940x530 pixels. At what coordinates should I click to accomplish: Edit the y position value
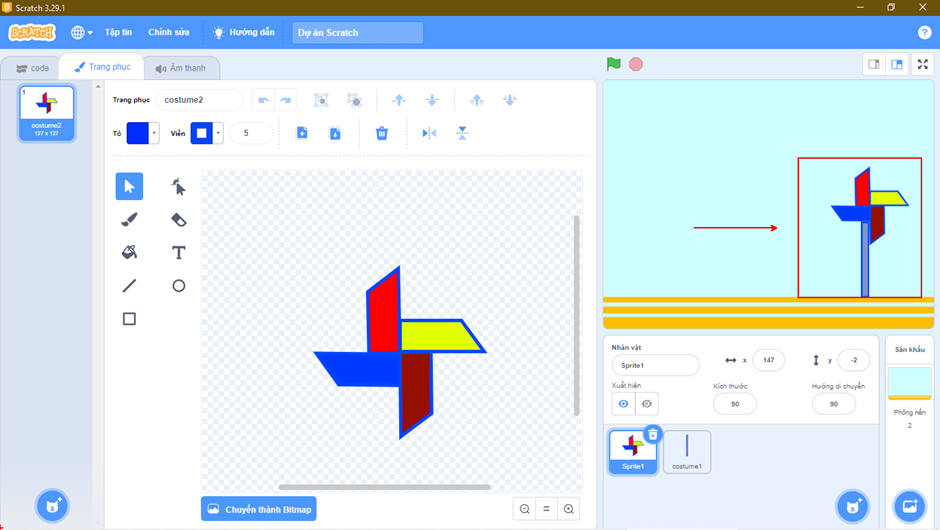click(x=854, y=360)
